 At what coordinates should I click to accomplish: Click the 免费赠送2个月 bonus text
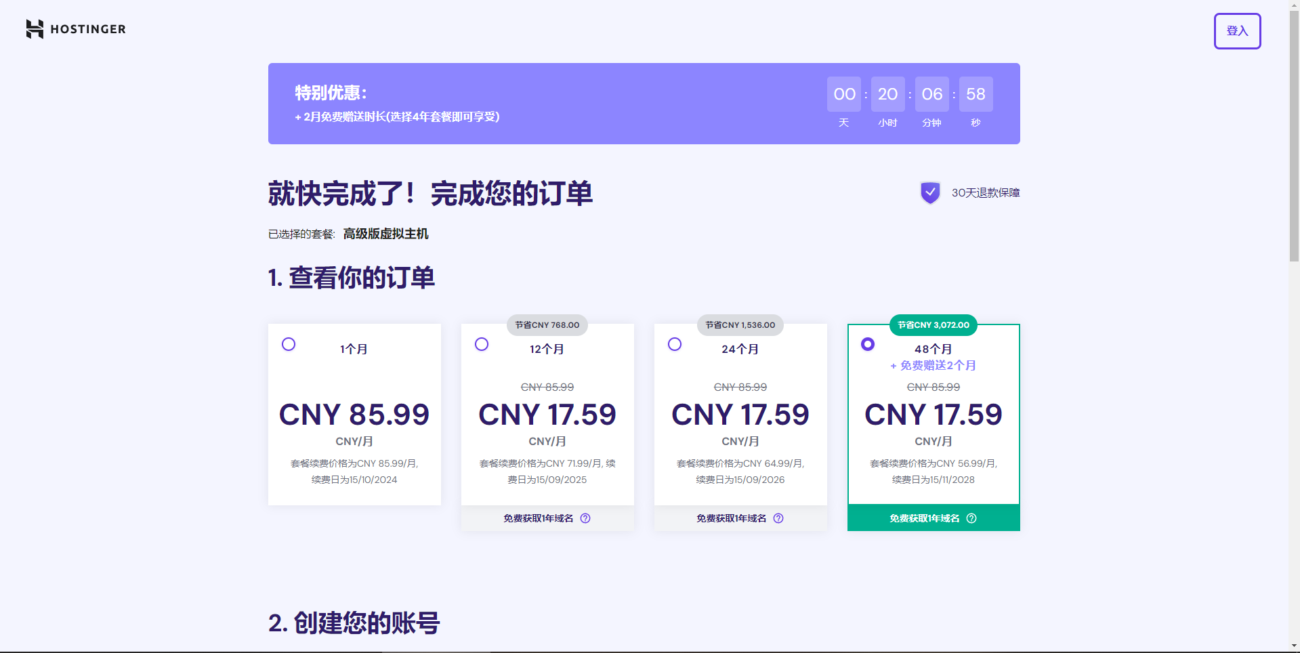933,366
